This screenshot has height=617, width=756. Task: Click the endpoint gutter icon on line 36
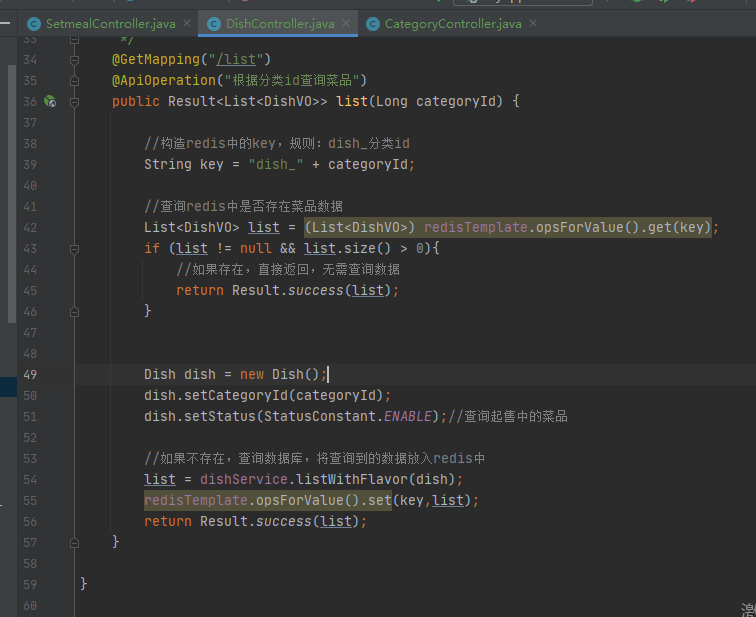coord(50,101)
